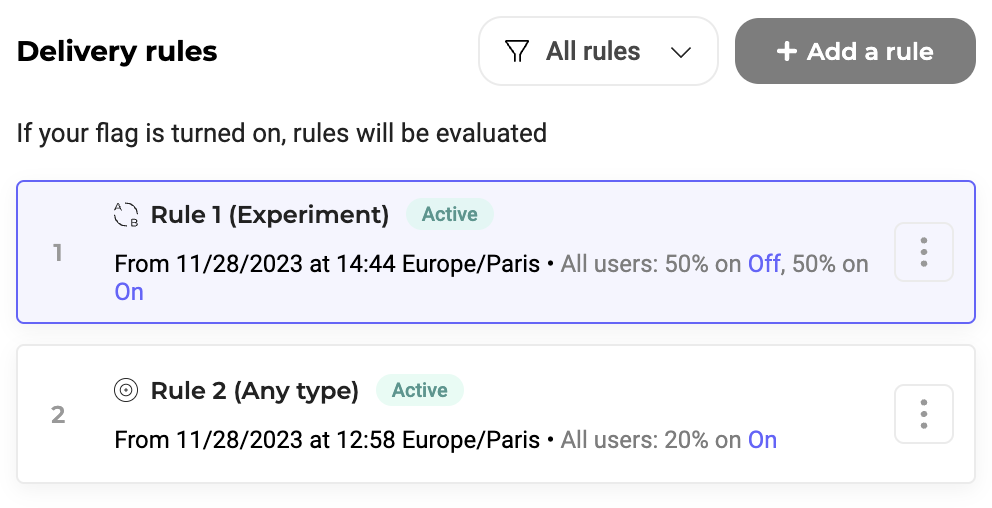The width and height of the screenshot is (992, 508).
Task: Click the order number 2 of second rule
Action: (x=58, y=414)
